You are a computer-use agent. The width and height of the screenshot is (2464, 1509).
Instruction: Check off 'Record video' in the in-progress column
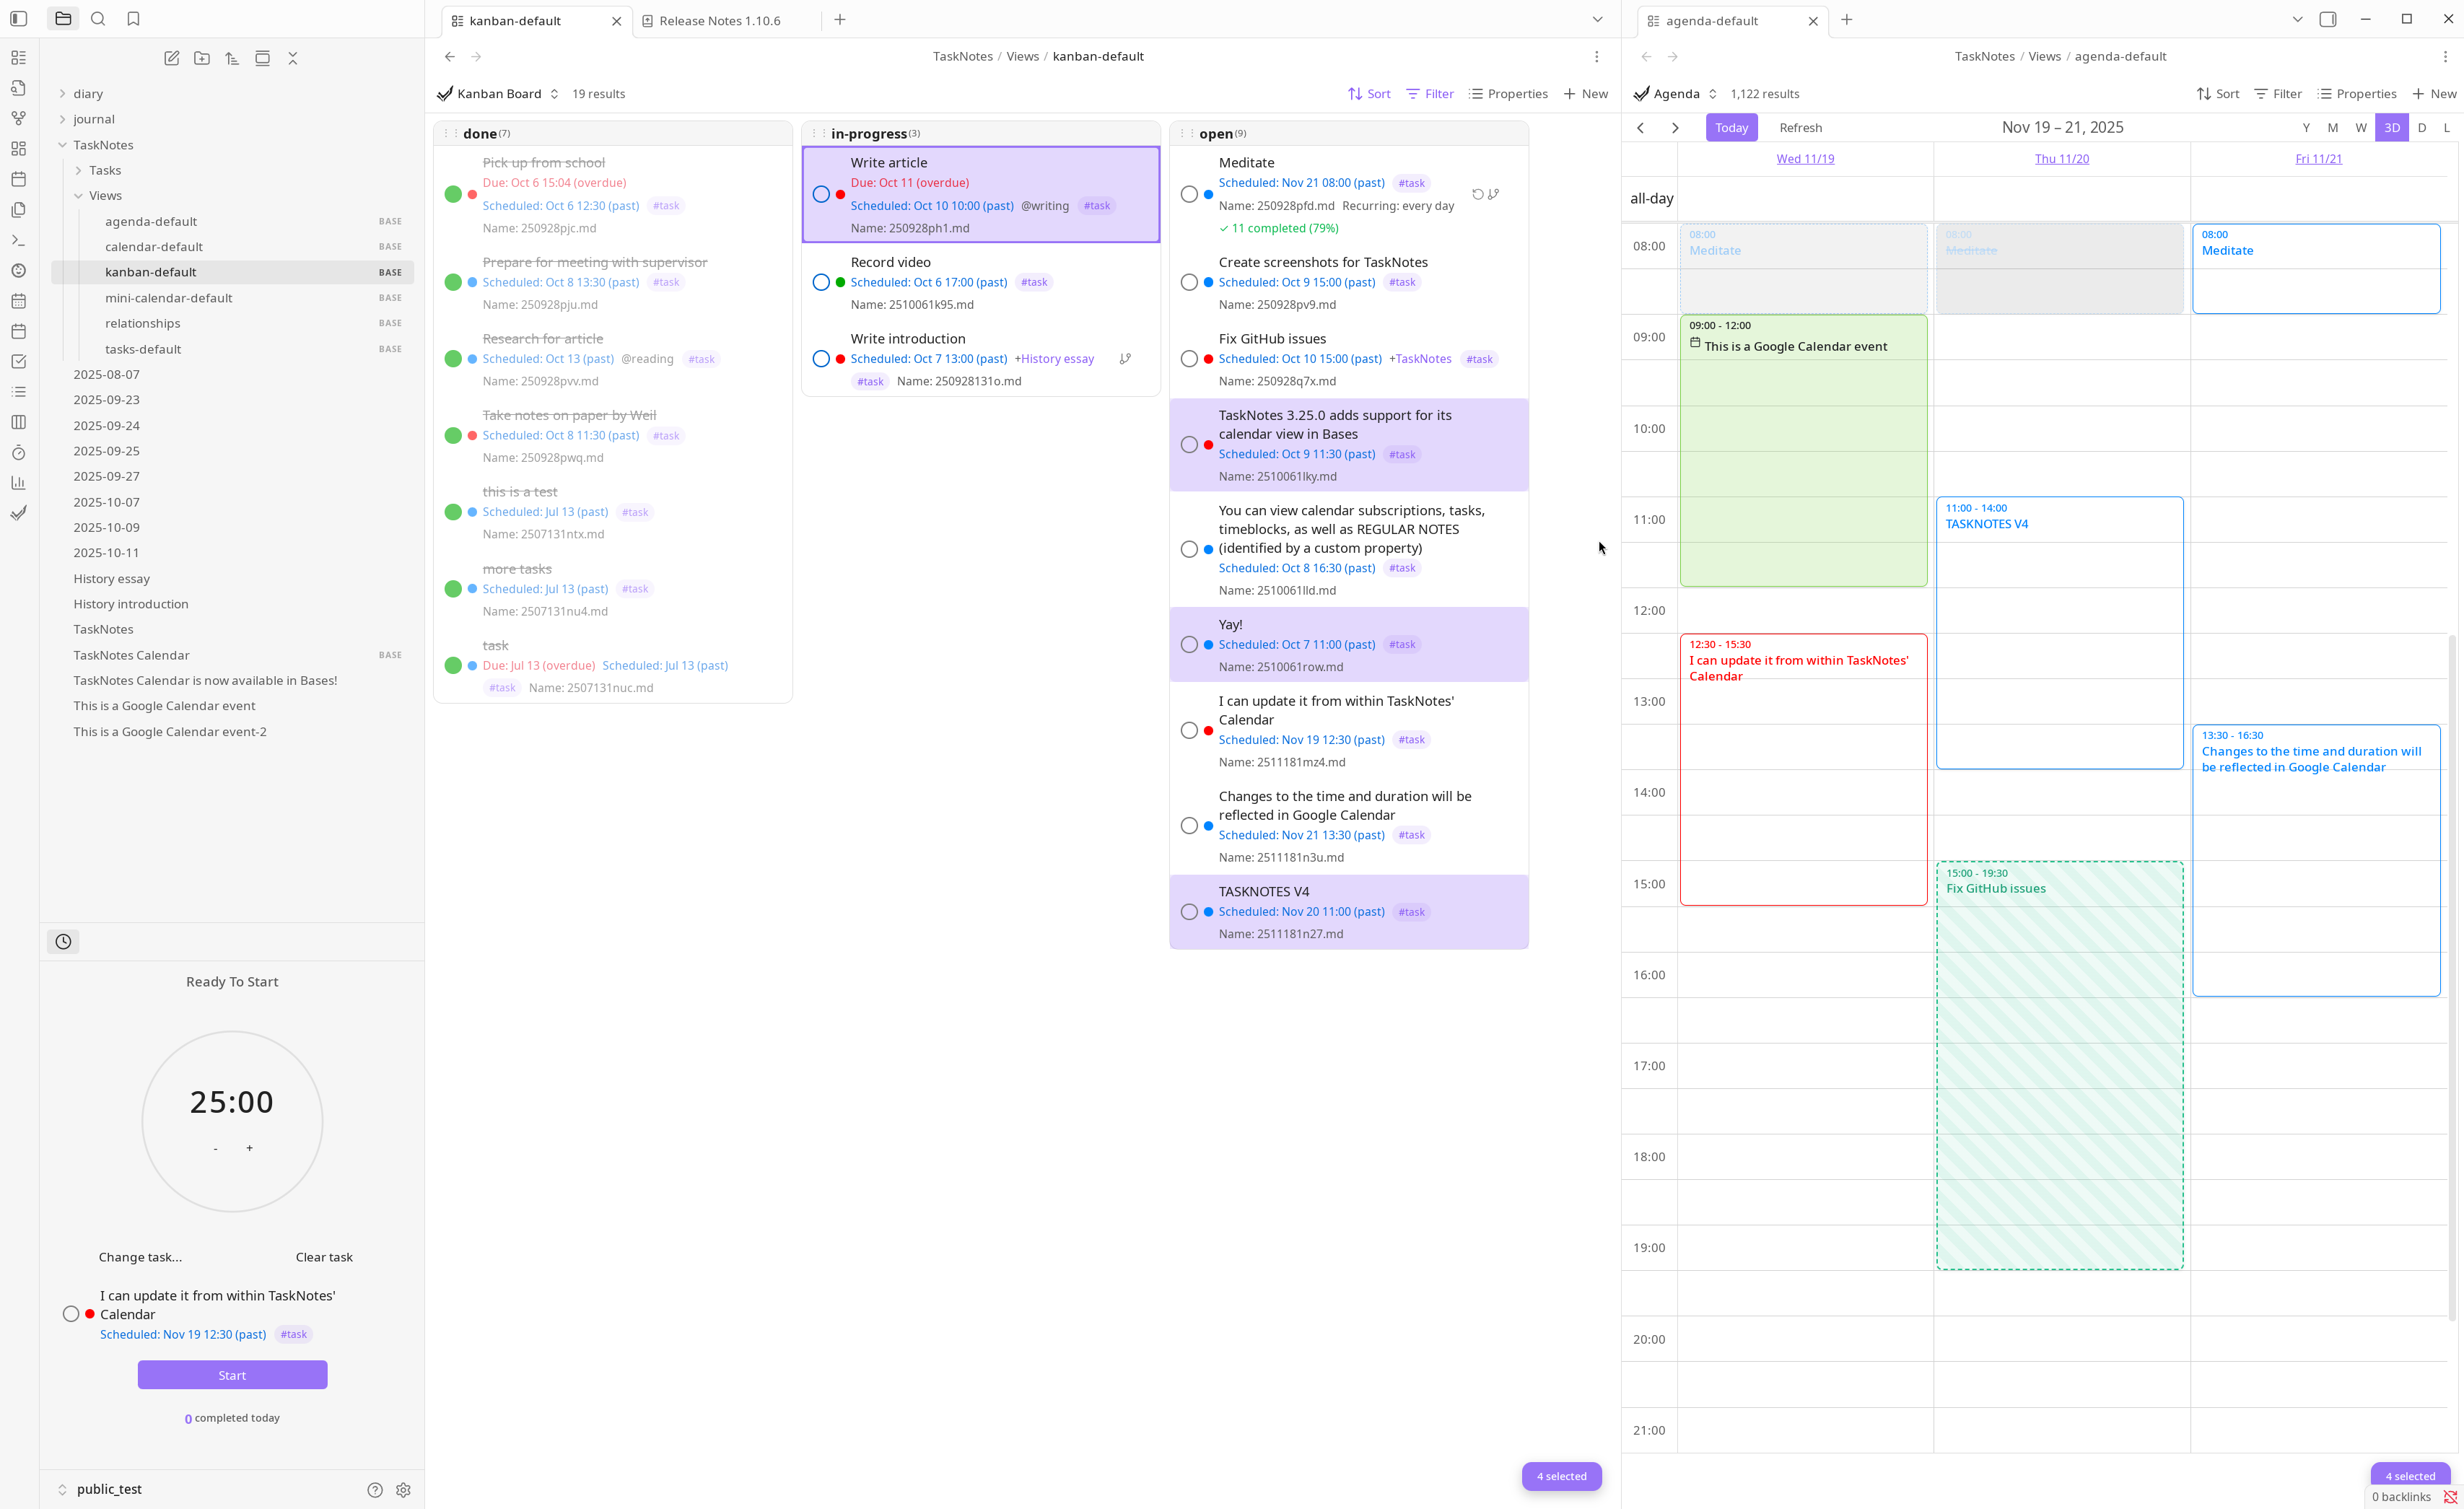820,282
